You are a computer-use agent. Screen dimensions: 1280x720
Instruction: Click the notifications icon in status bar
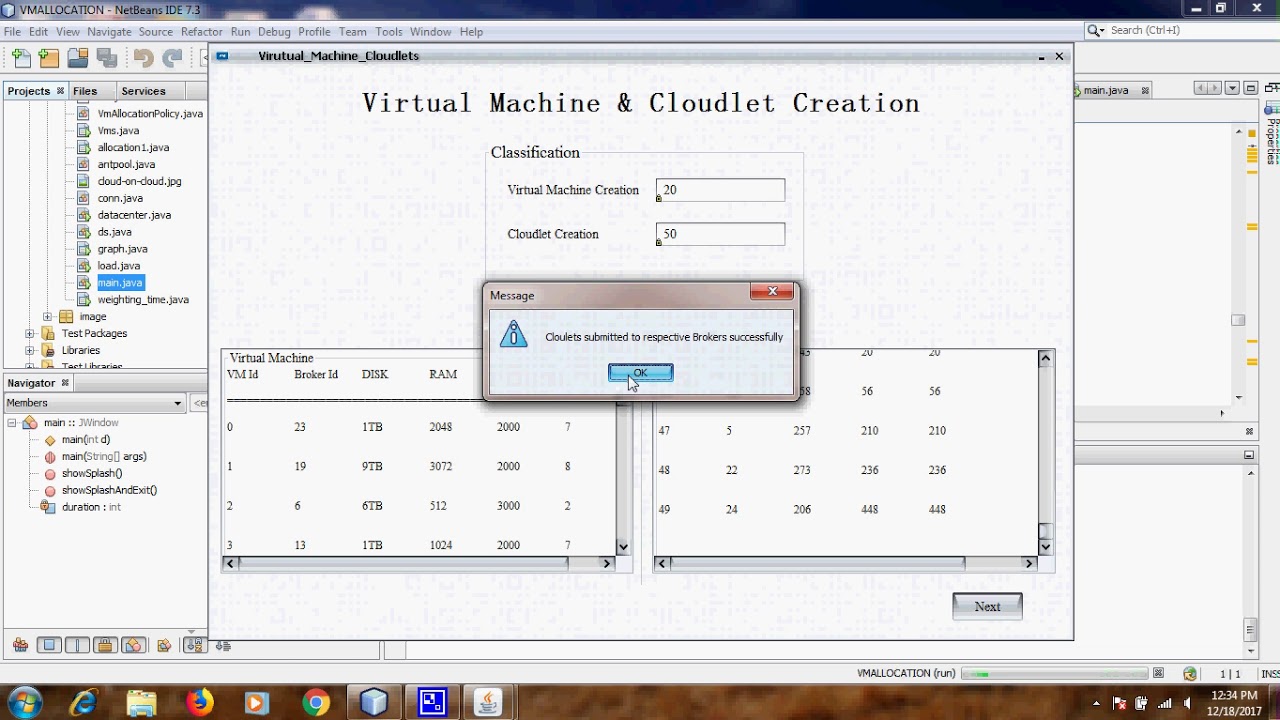1190,674
